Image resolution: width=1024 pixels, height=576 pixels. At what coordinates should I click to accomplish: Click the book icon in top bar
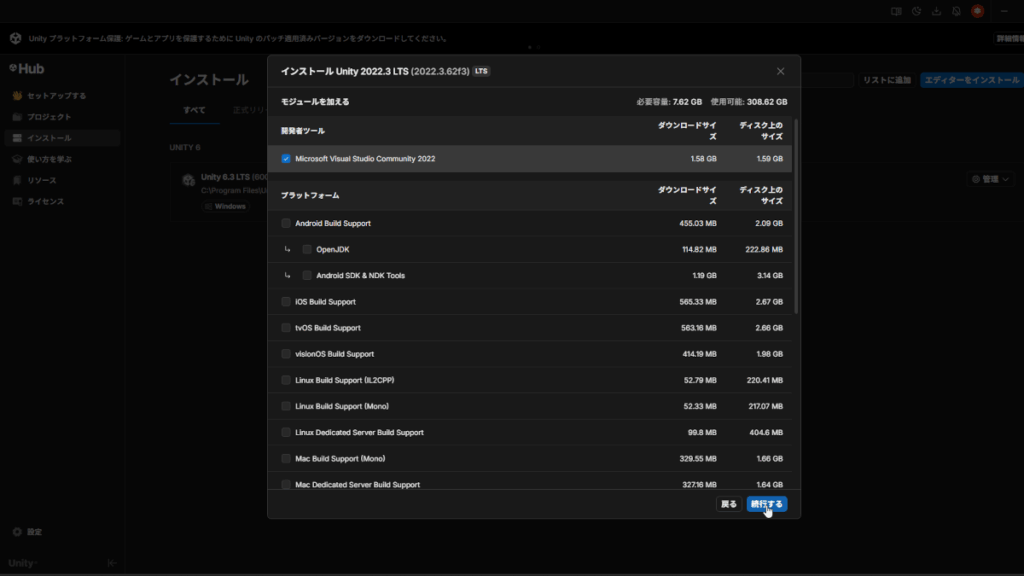896,11
